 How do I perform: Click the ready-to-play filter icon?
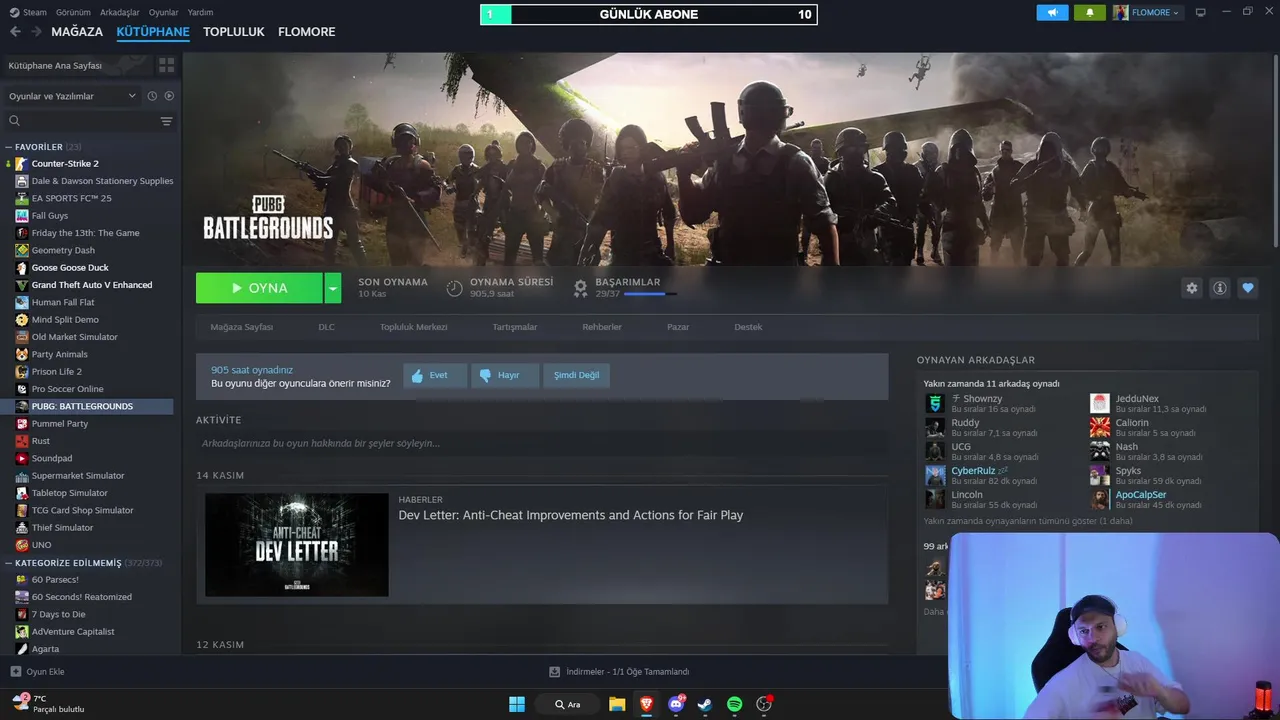(169, 96)
